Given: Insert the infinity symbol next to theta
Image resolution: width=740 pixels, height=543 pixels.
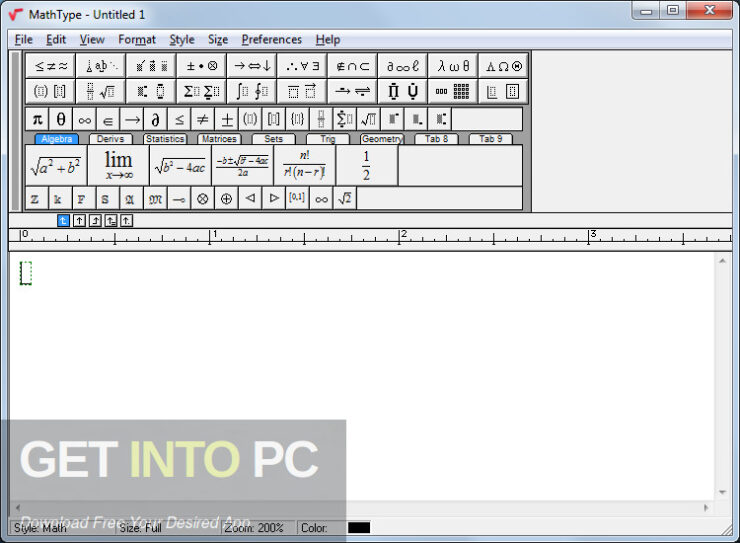Looking at the screenshot, I should click(x=84, y=119).
